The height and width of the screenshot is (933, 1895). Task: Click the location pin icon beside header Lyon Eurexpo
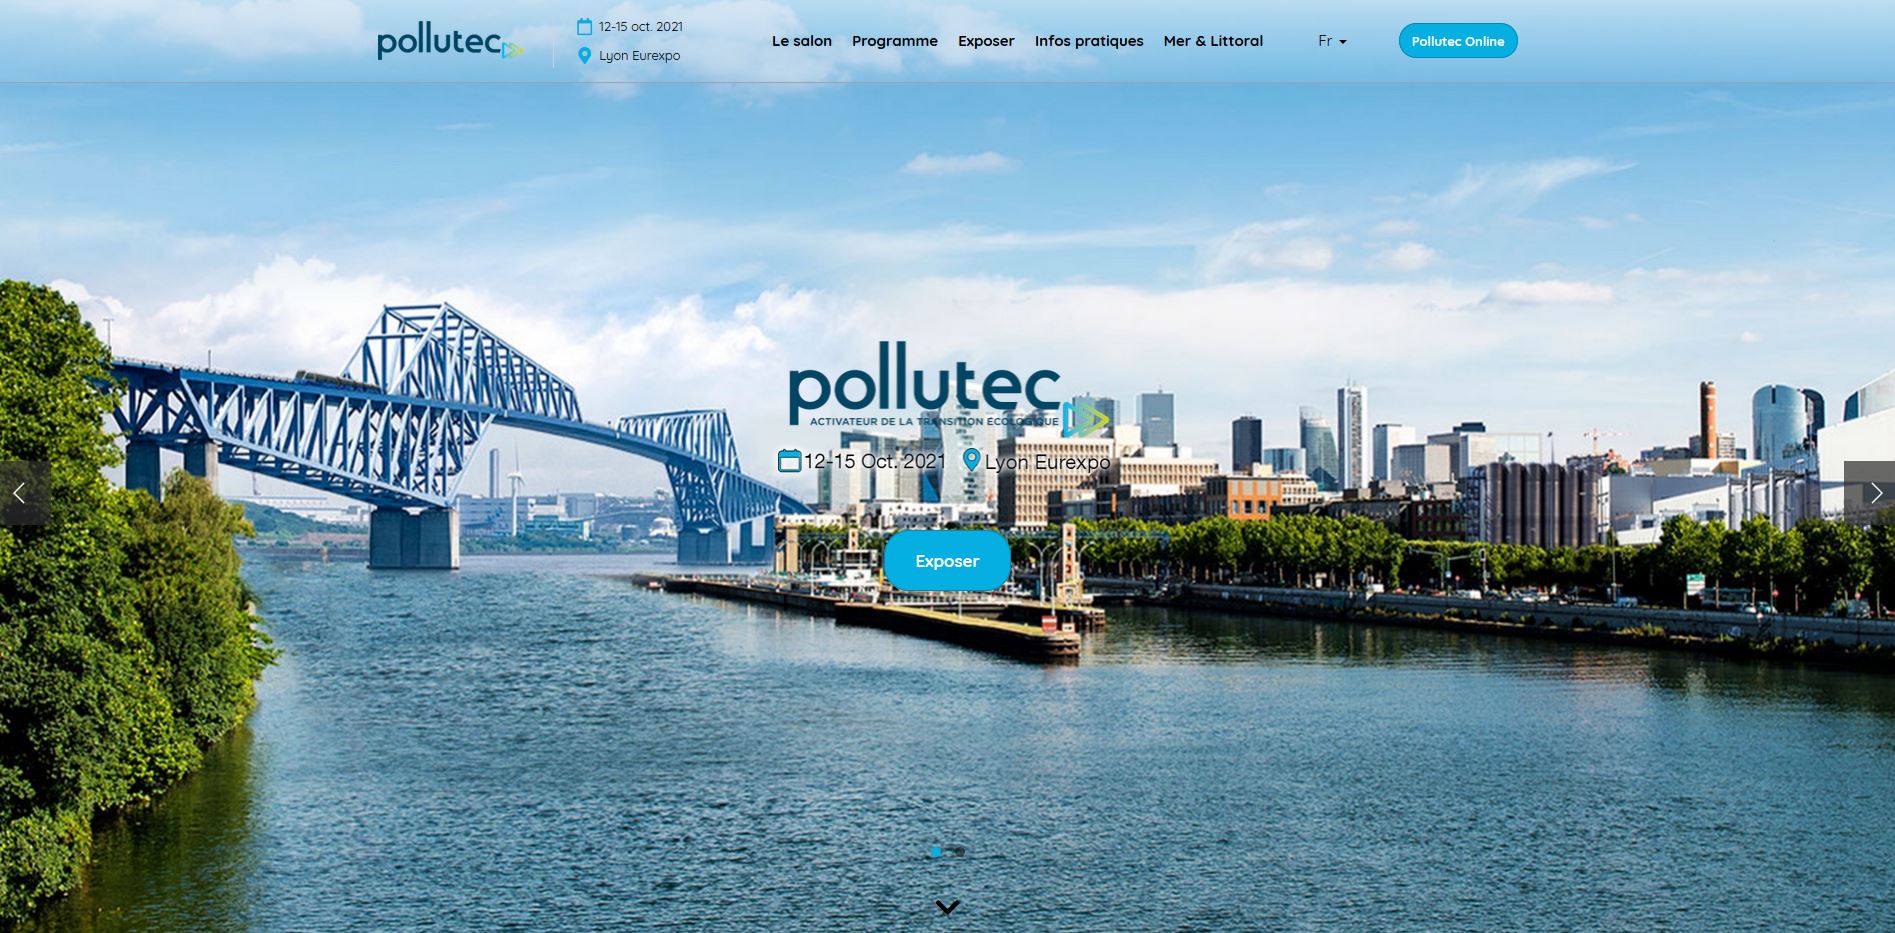coord(585,56)
